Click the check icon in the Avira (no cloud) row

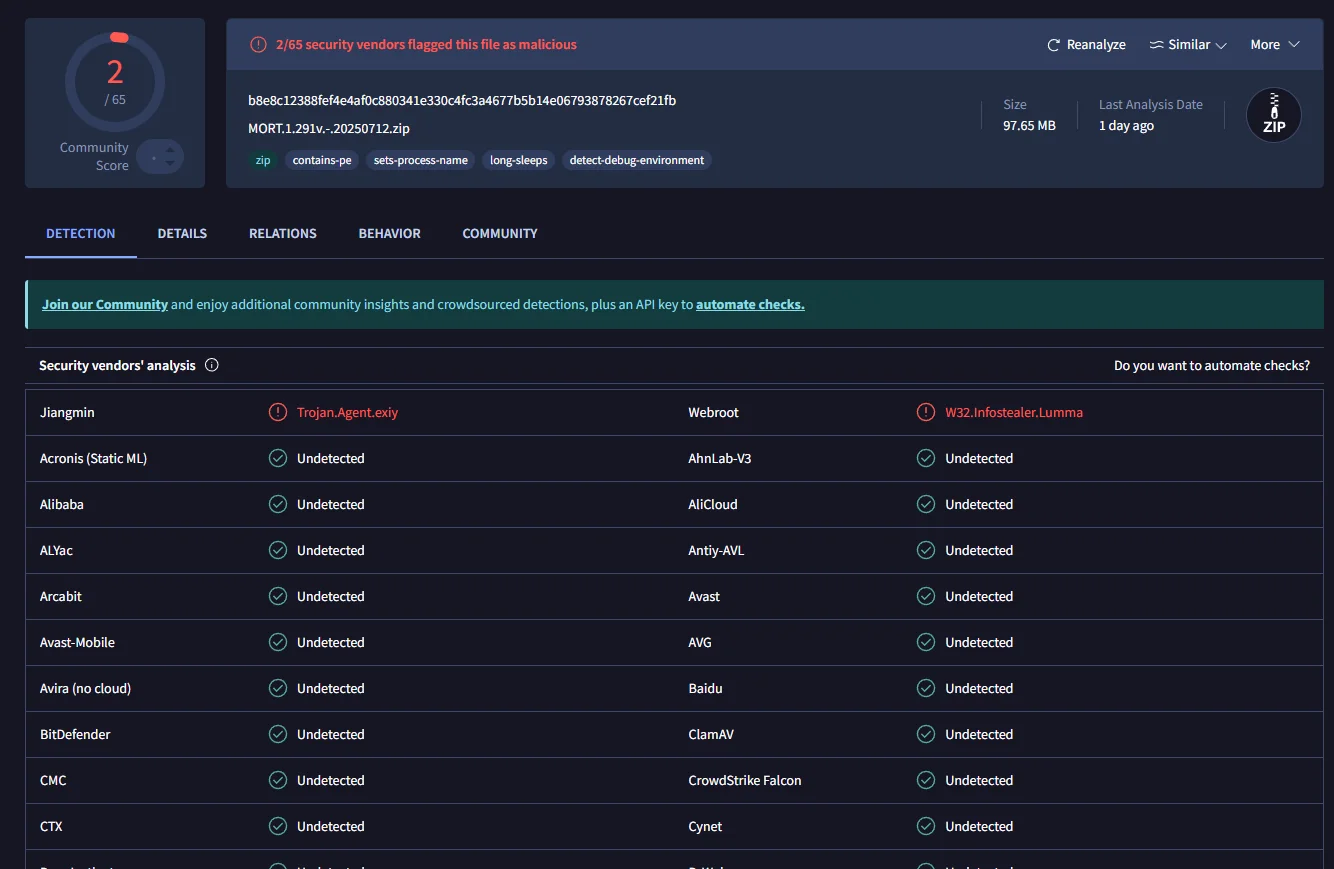(x=278, y=688)
